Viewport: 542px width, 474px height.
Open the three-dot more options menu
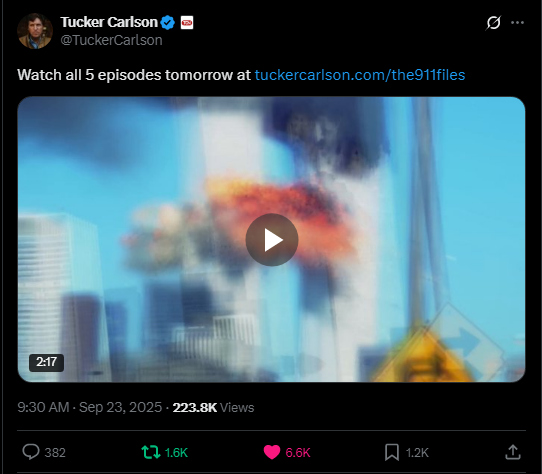517,23
